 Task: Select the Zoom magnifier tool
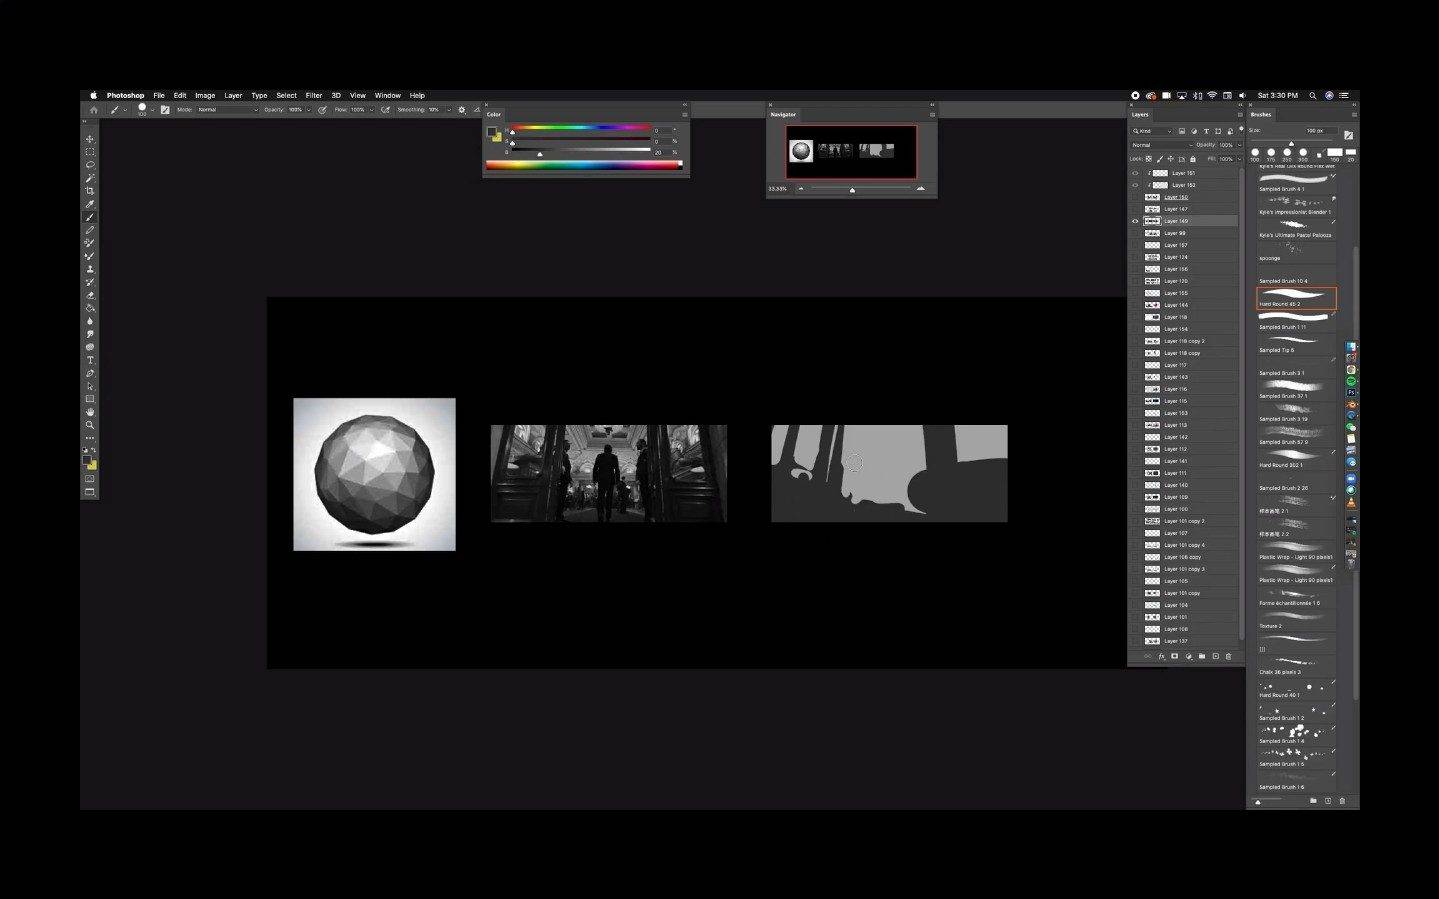(x=90, y=425)
